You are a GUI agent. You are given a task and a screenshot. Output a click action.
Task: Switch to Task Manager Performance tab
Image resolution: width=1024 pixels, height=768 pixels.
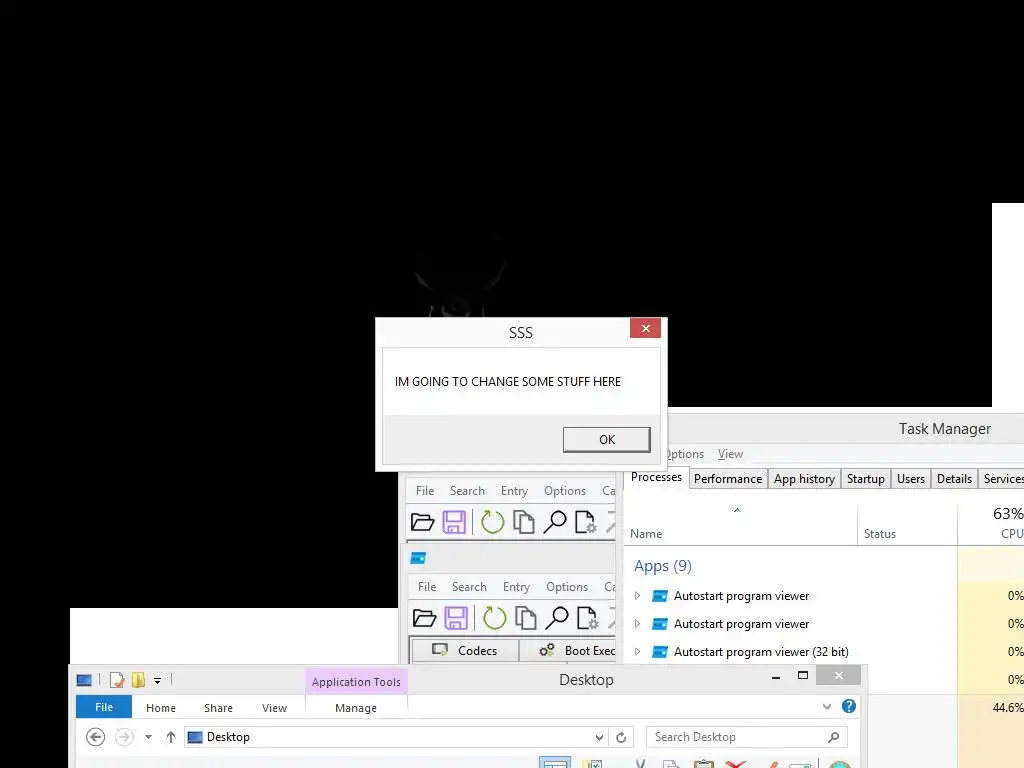(728, 479)
